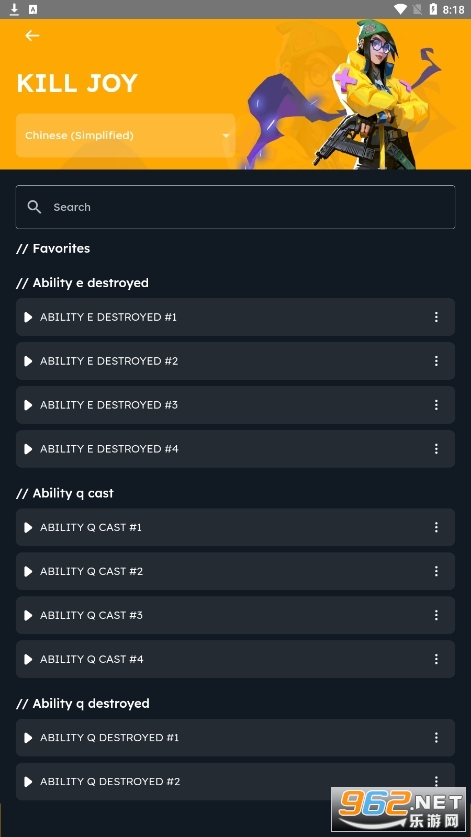The width and height of the screenshot is (471, 837).
Task: Select the Ability Q Cast #1 row
Action: click(236, 527)
